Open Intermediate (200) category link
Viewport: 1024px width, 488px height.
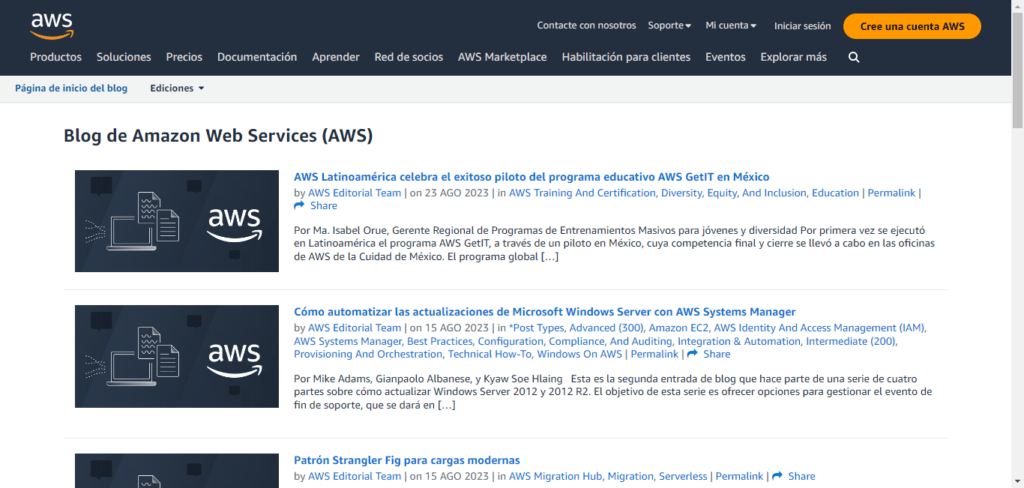tap(852, 341)
